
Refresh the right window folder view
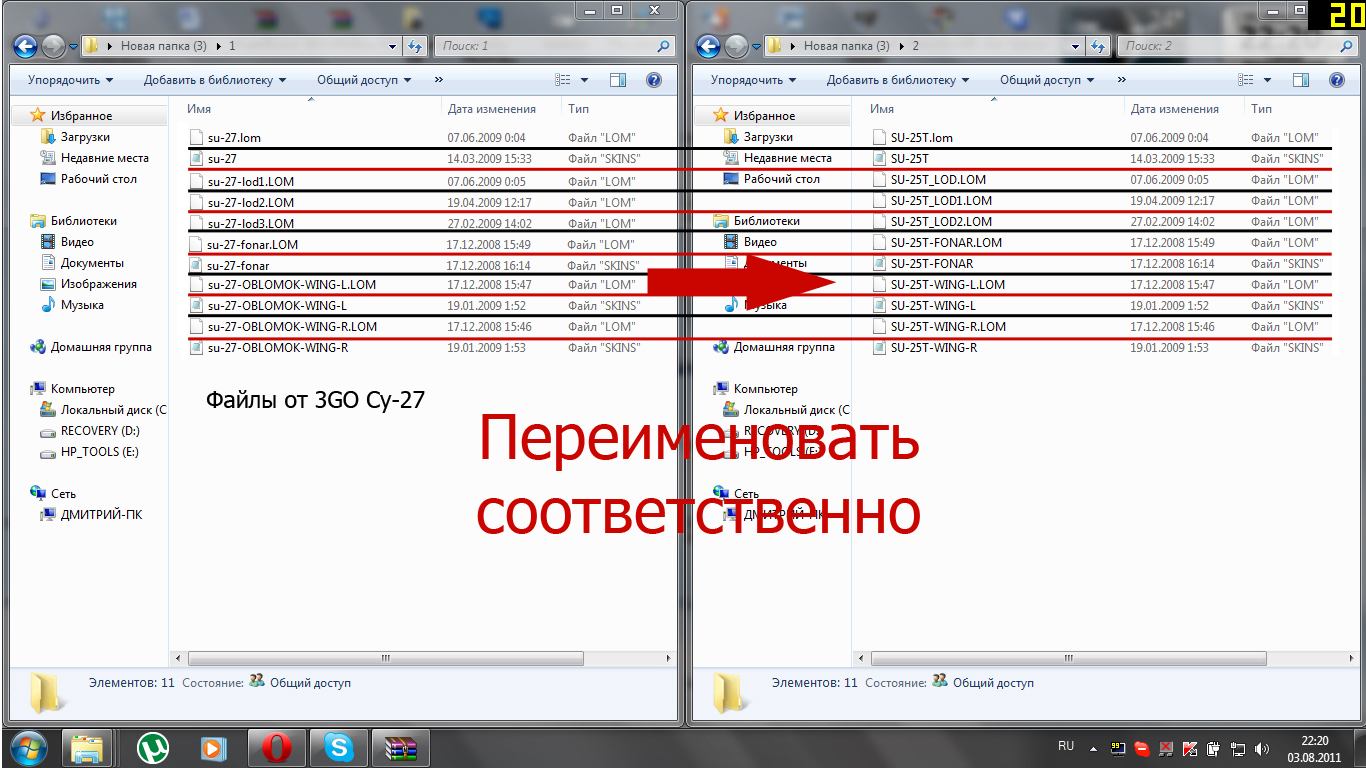click(x=1100, y=46)
